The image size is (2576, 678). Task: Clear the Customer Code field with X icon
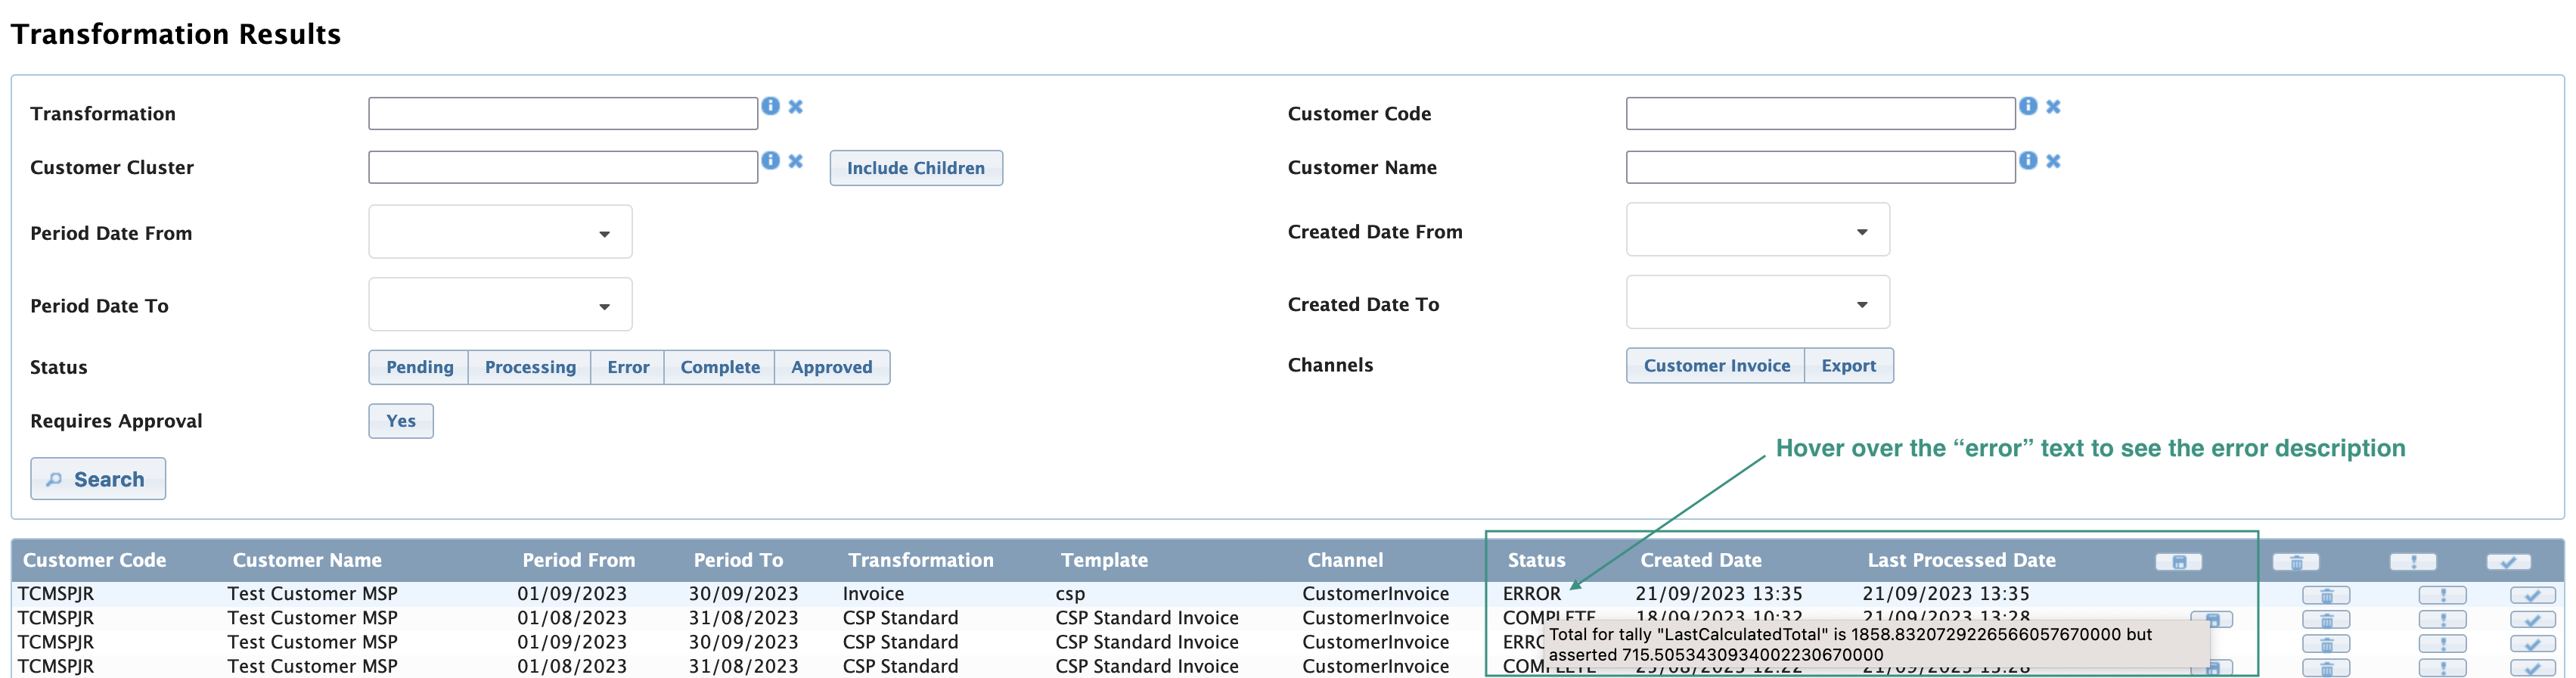click(2053, 106)
